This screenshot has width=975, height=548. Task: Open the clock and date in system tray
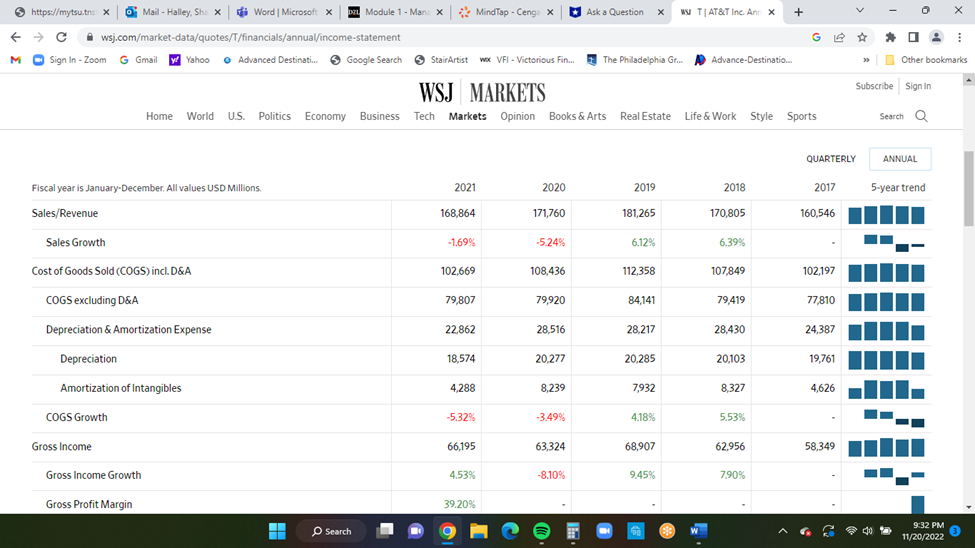tap(923, 531)
